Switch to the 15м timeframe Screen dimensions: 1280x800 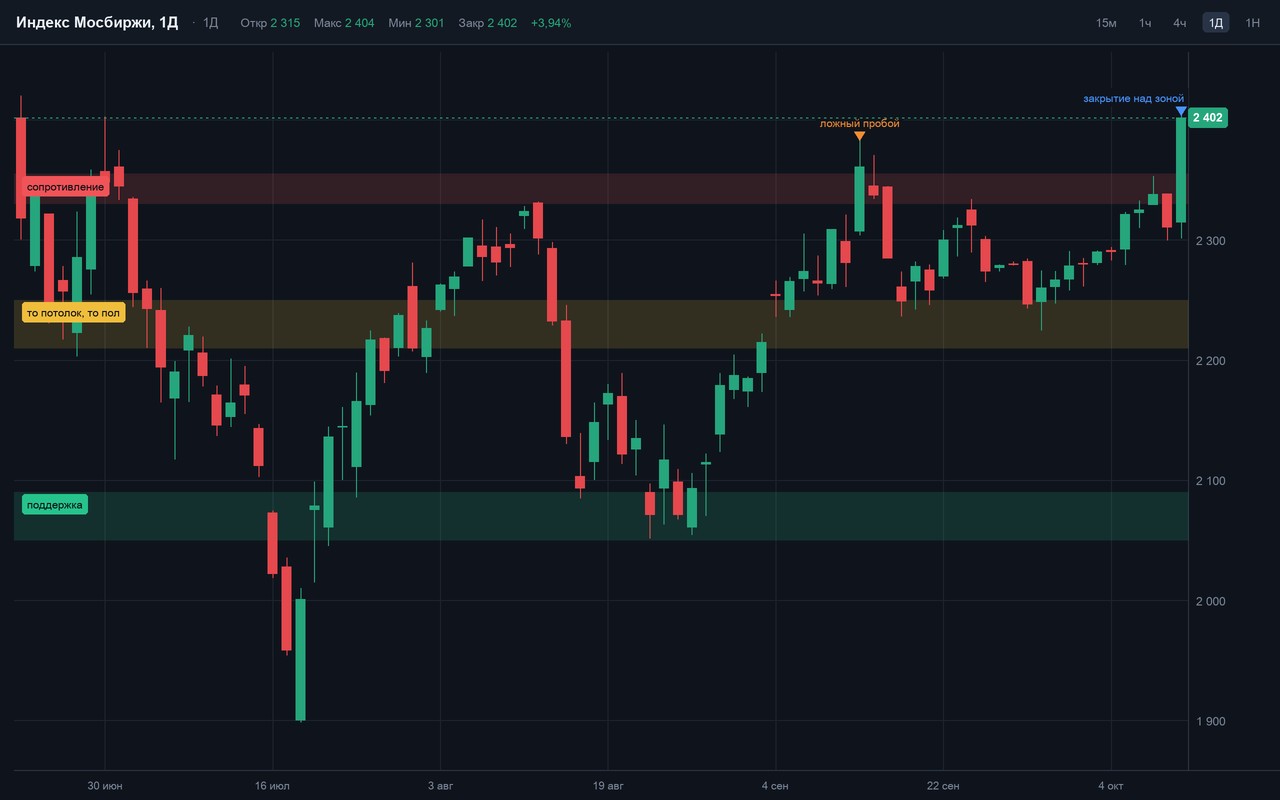click(1106, 22)
